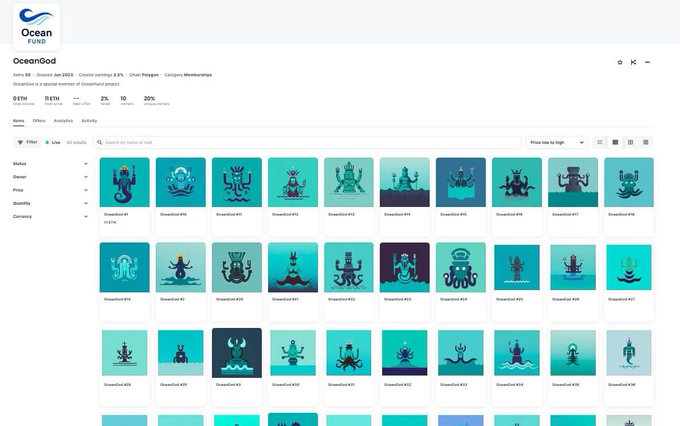Click the Memberships category label
680x426 pixels.
[198, 75]
